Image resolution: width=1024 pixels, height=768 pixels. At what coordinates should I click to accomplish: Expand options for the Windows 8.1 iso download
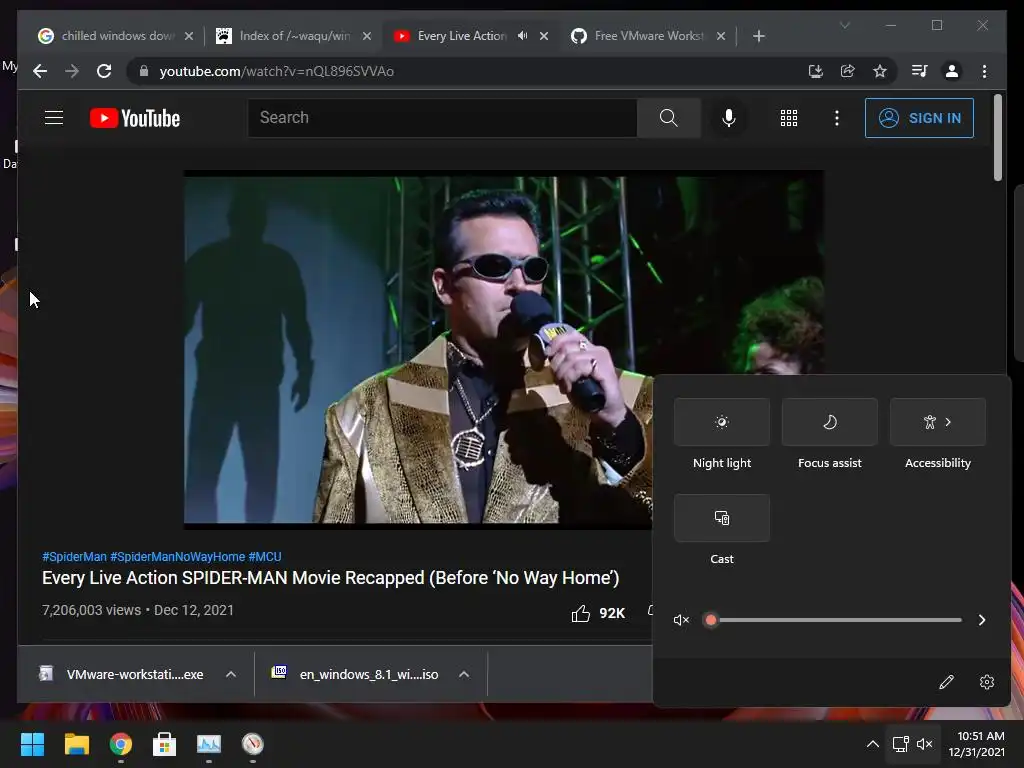coord(464,674)
